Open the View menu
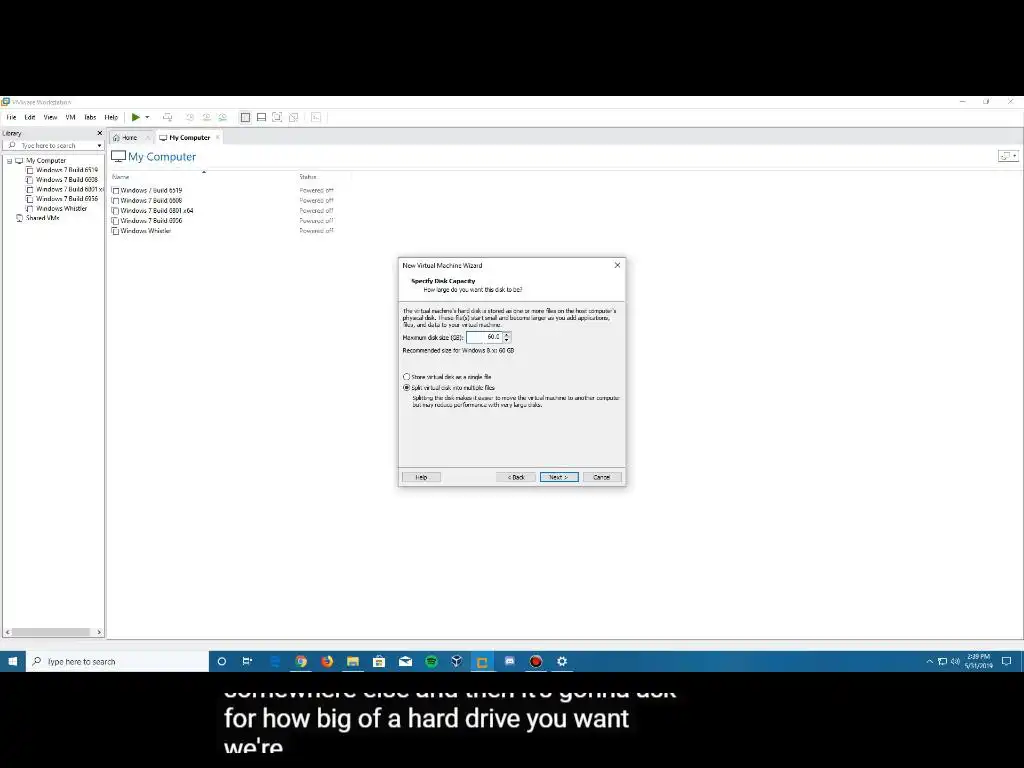This screenshot has width=1024, height=768. pyautogui.click(x=50, y=118)
